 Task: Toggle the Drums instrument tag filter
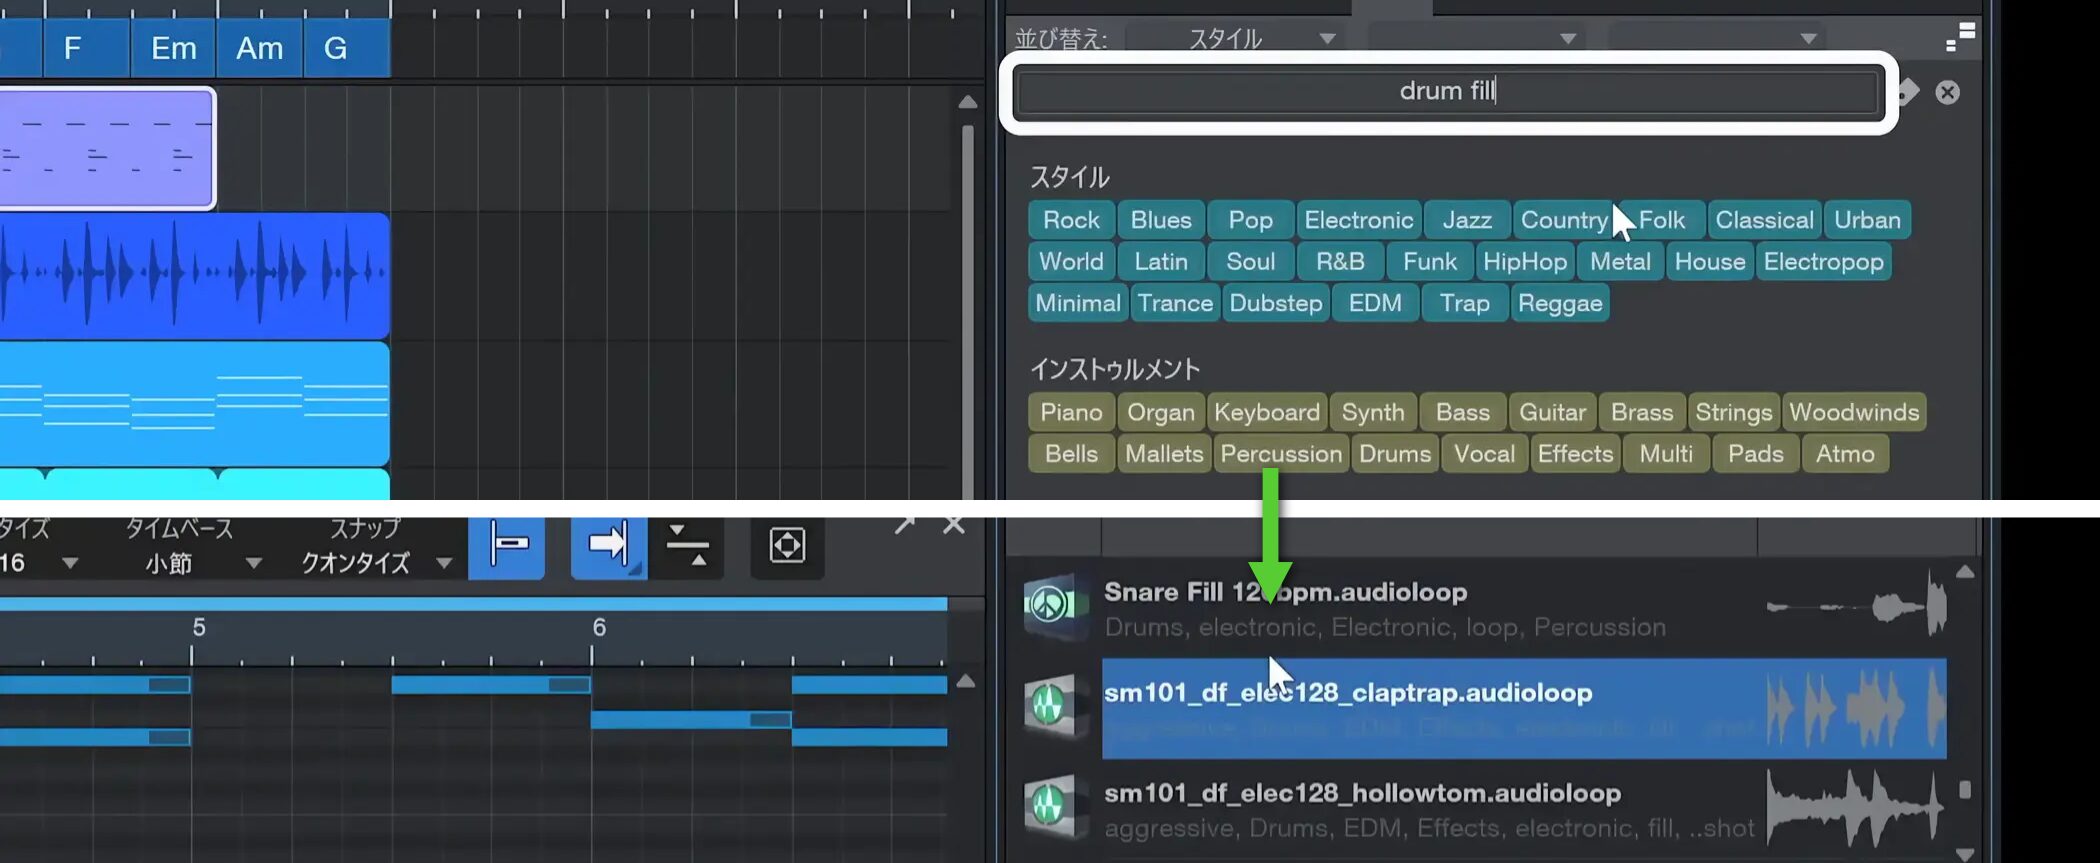tap(1394, 454)
